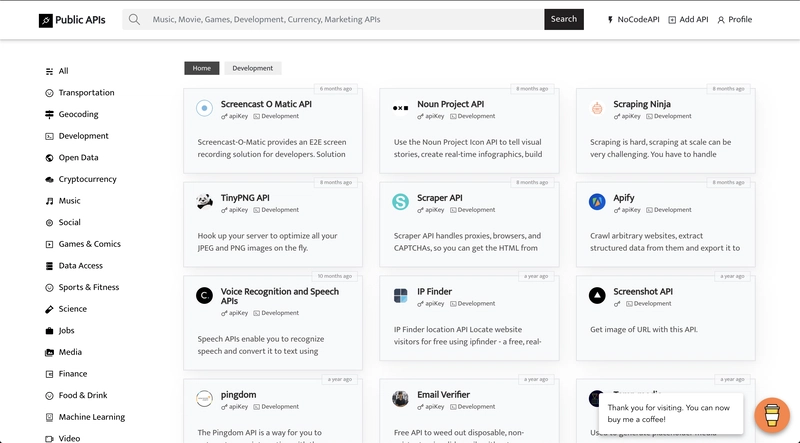
Task: Click the Science category icon
Action: [x=49, y=309]
